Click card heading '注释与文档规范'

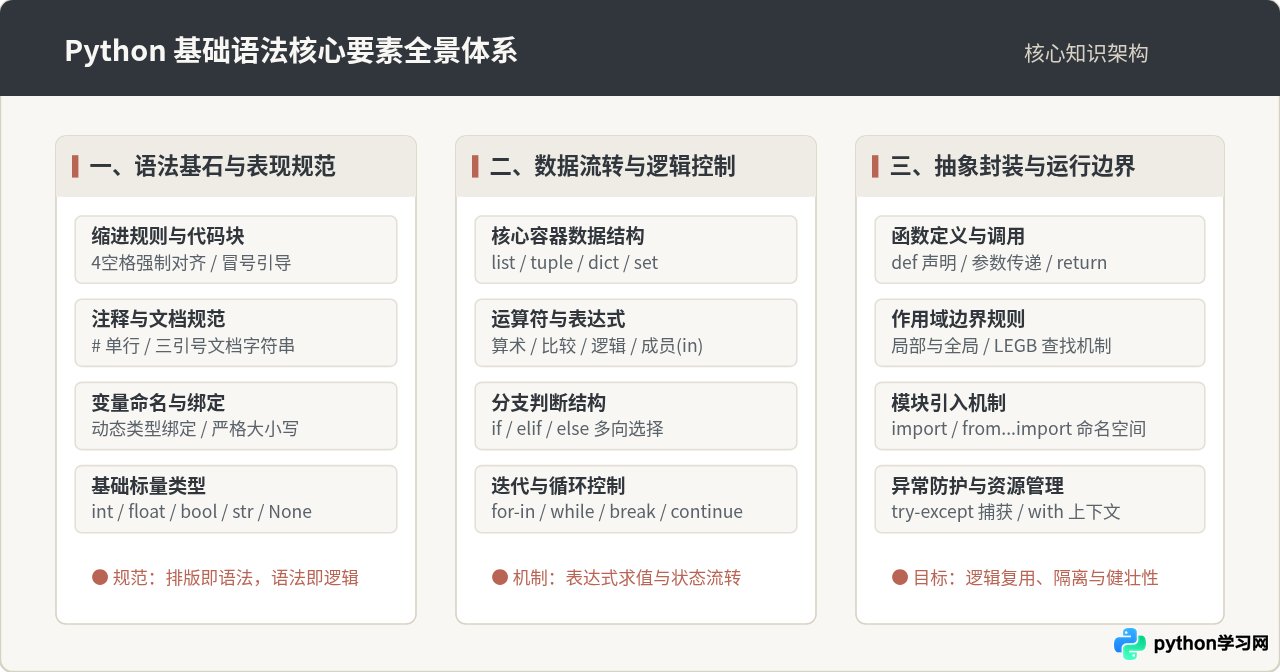158,319
